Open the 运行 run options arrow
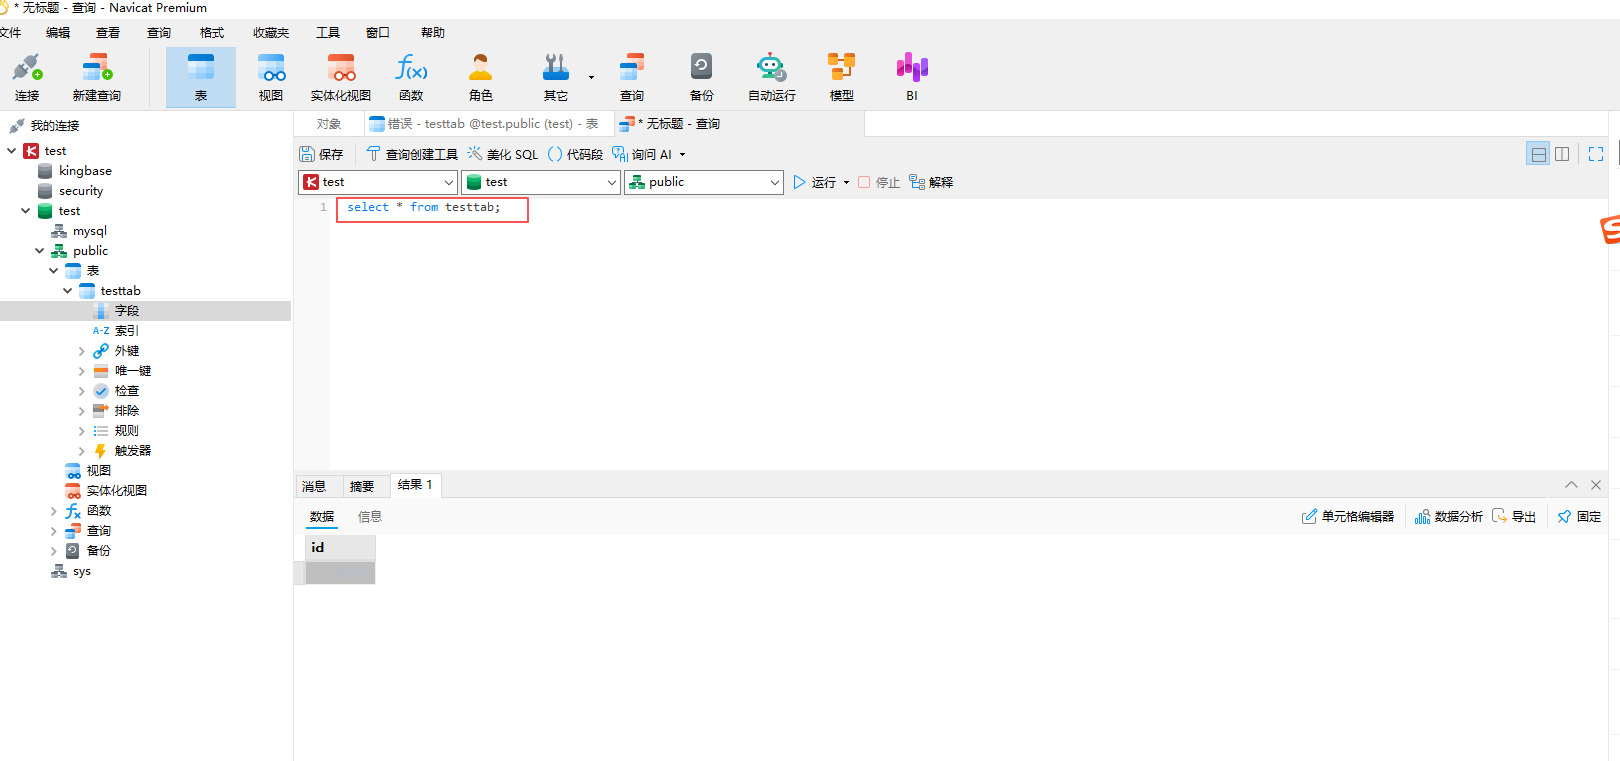1620x761 pixels. click(x=846, y=183)
